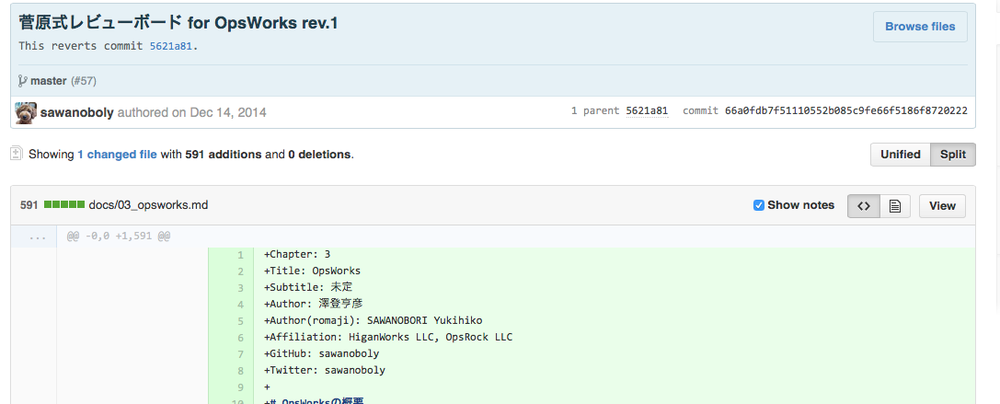Click the commit title '菅原式レビューボード for OpsWorks rev.1'
This screenshot has height=404, width=1000.
point(178,24)
